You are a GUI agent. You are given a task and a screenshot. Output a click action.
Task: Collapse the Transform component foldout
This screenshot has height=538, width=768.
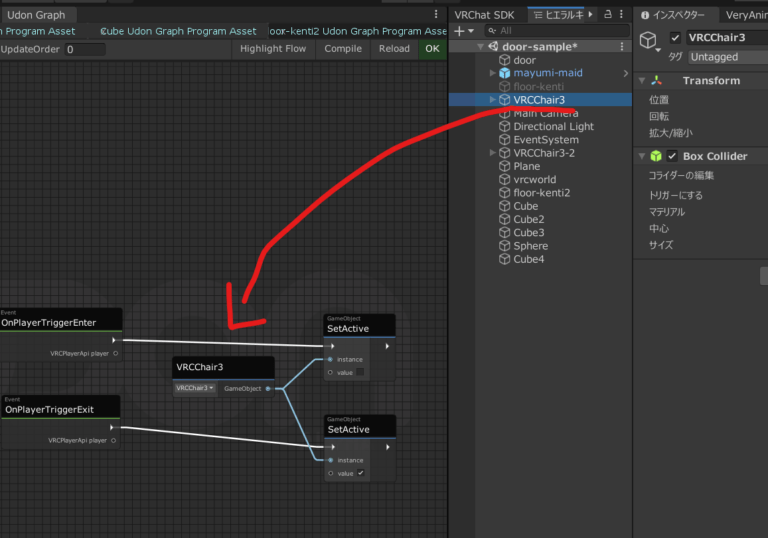[640, 81]
